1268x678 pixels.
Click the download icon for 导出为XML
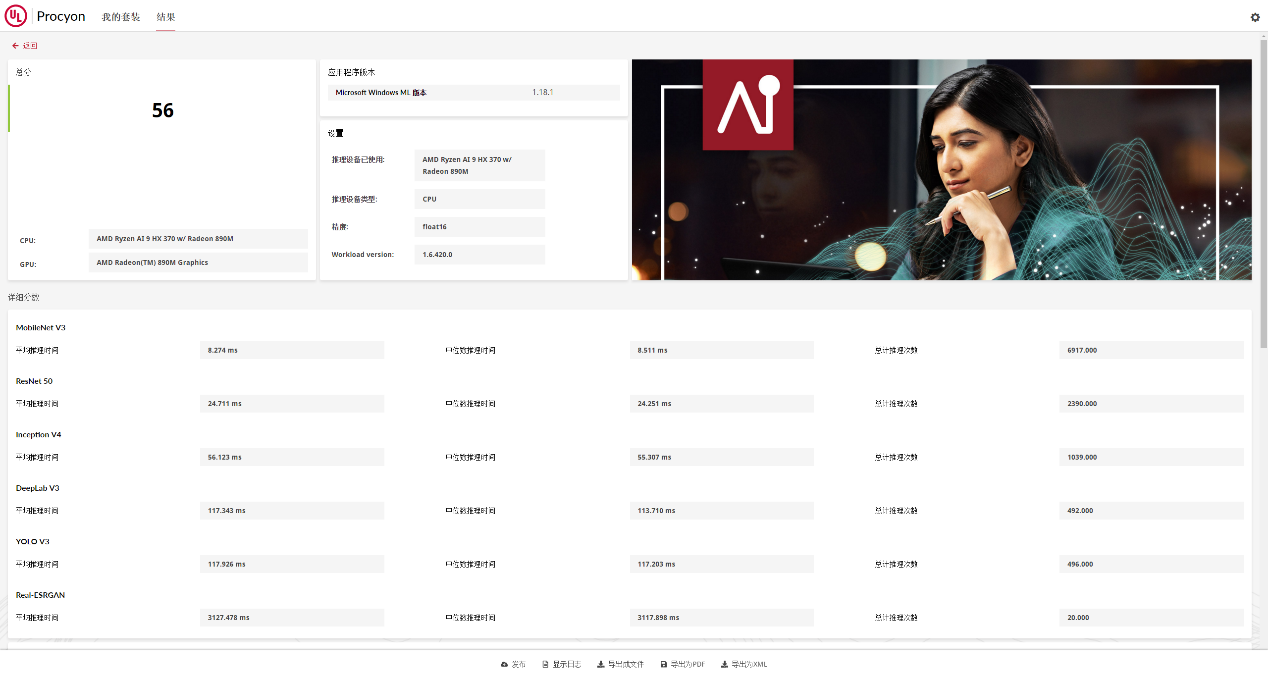[724, 664]
